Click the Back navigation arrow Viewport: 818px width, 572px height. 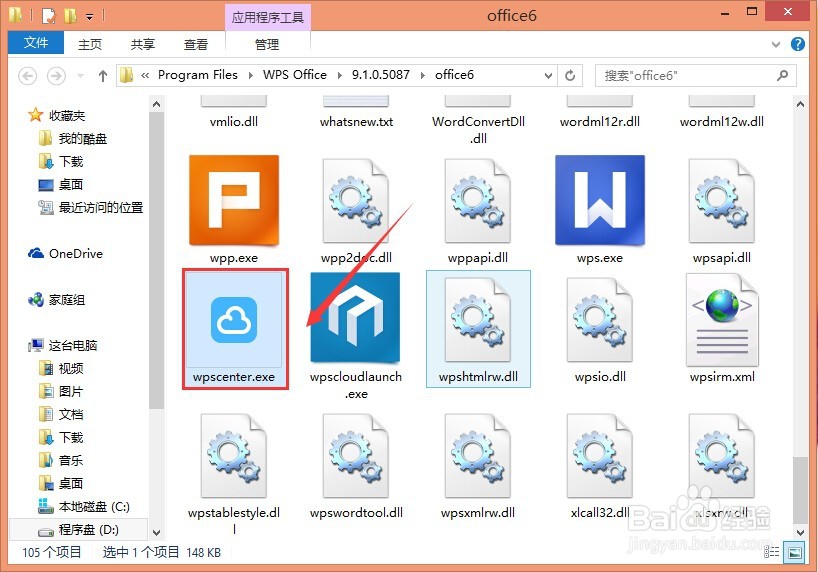[28, 76]
